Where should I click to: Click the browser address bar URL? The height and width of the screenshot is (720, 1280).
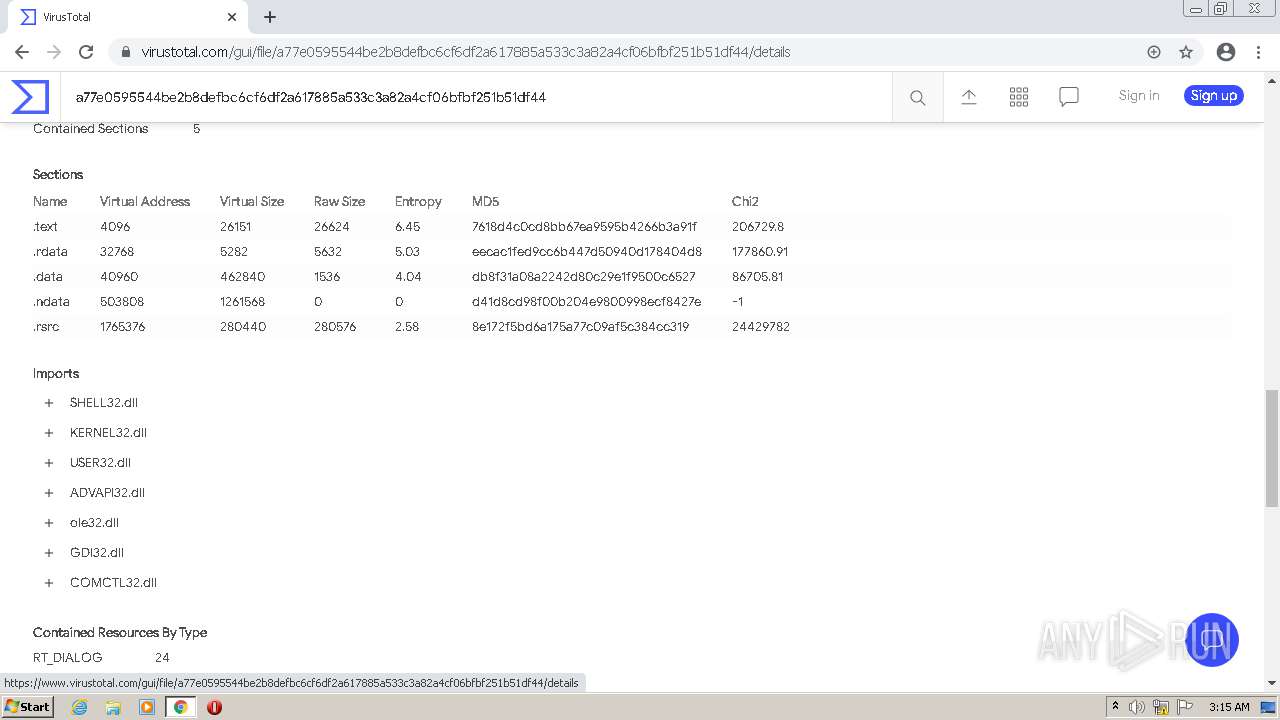coord(466,52)
